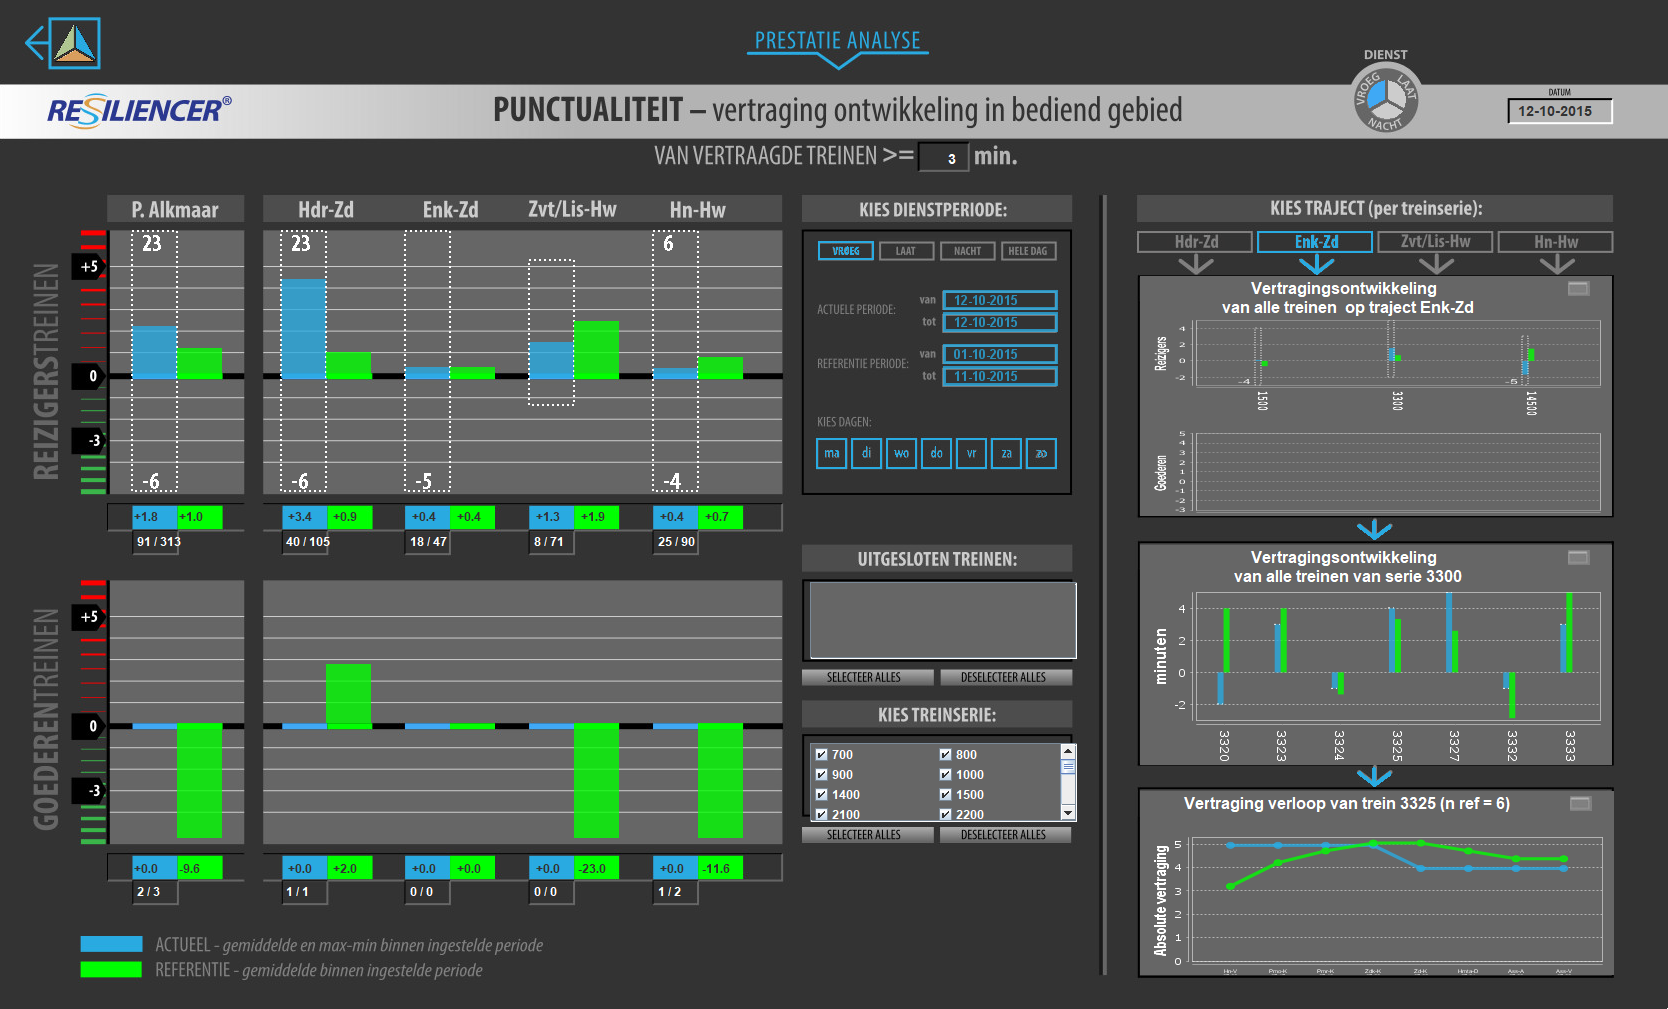
Task: Maximize the trein 3325 verloop chart
Action: pyautogui.click(x=1580, y=803)
